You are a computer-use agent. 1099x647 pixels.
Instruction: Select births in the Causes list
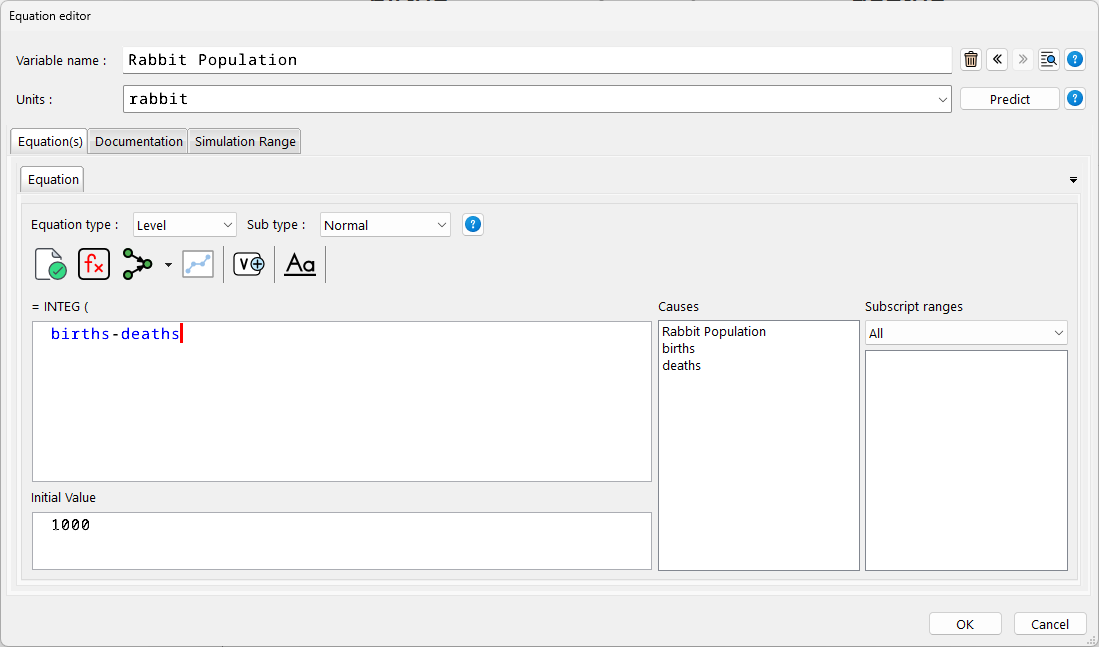[679, 349]
